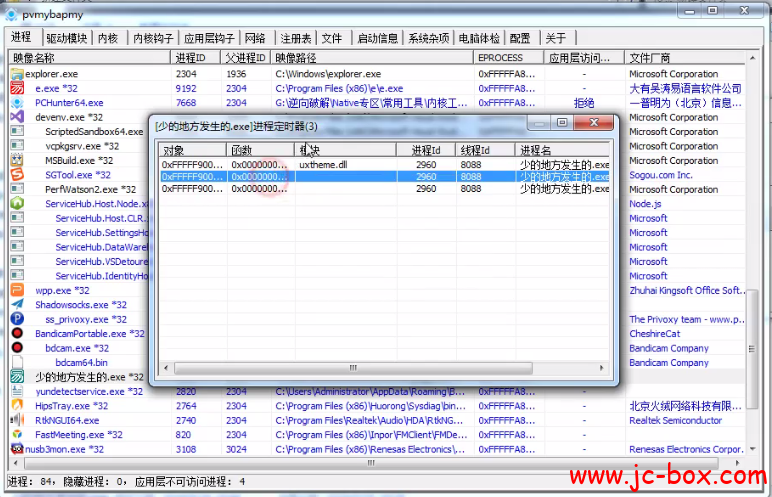Open the 内核 tab

tap(108, 38)
